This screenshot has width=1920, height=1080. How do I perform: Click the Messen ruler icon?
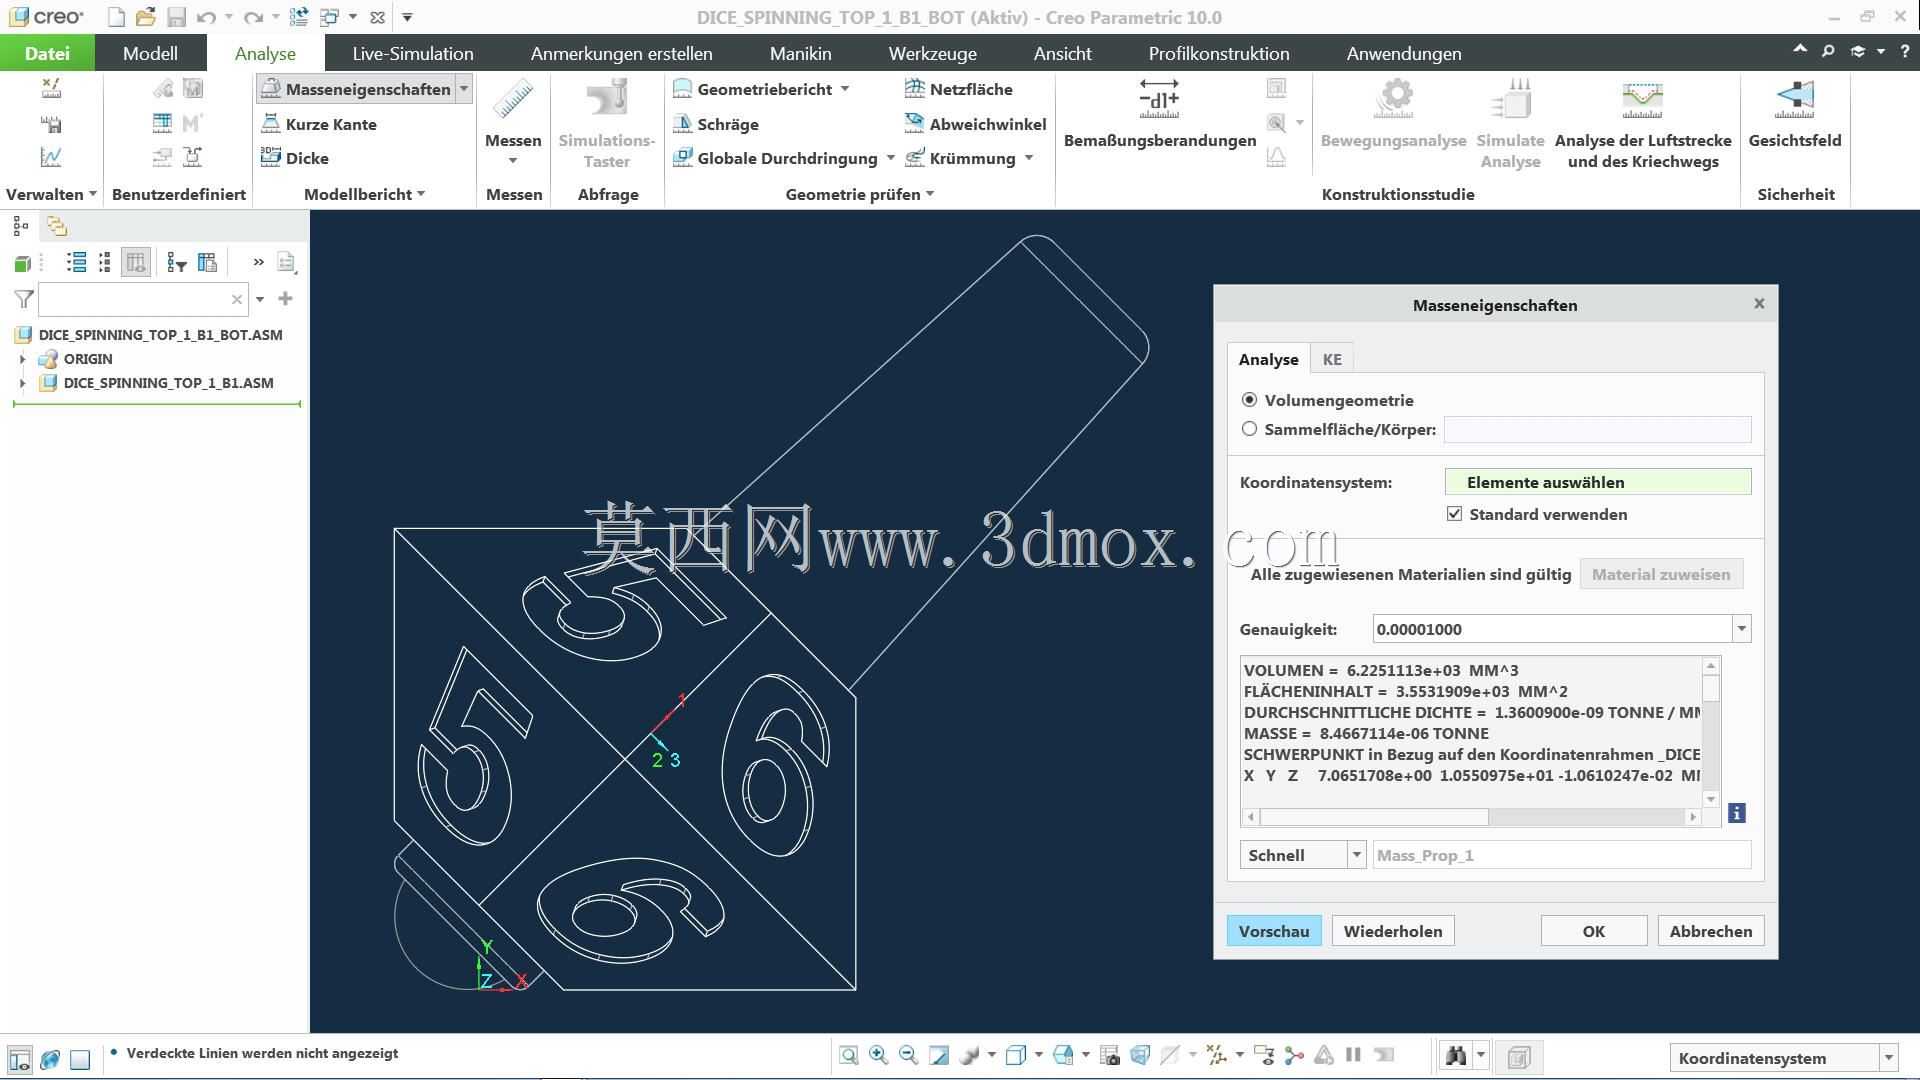point(513,100)
